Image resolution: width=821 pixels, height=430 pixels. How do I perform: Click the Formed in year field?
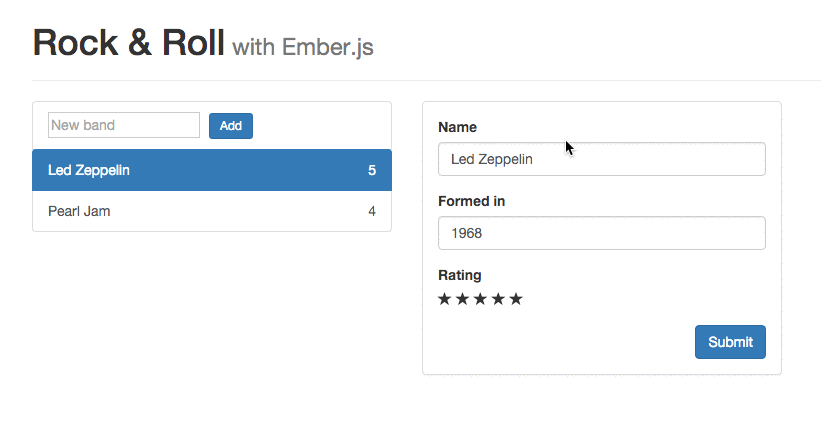click(x=601, y=233)
